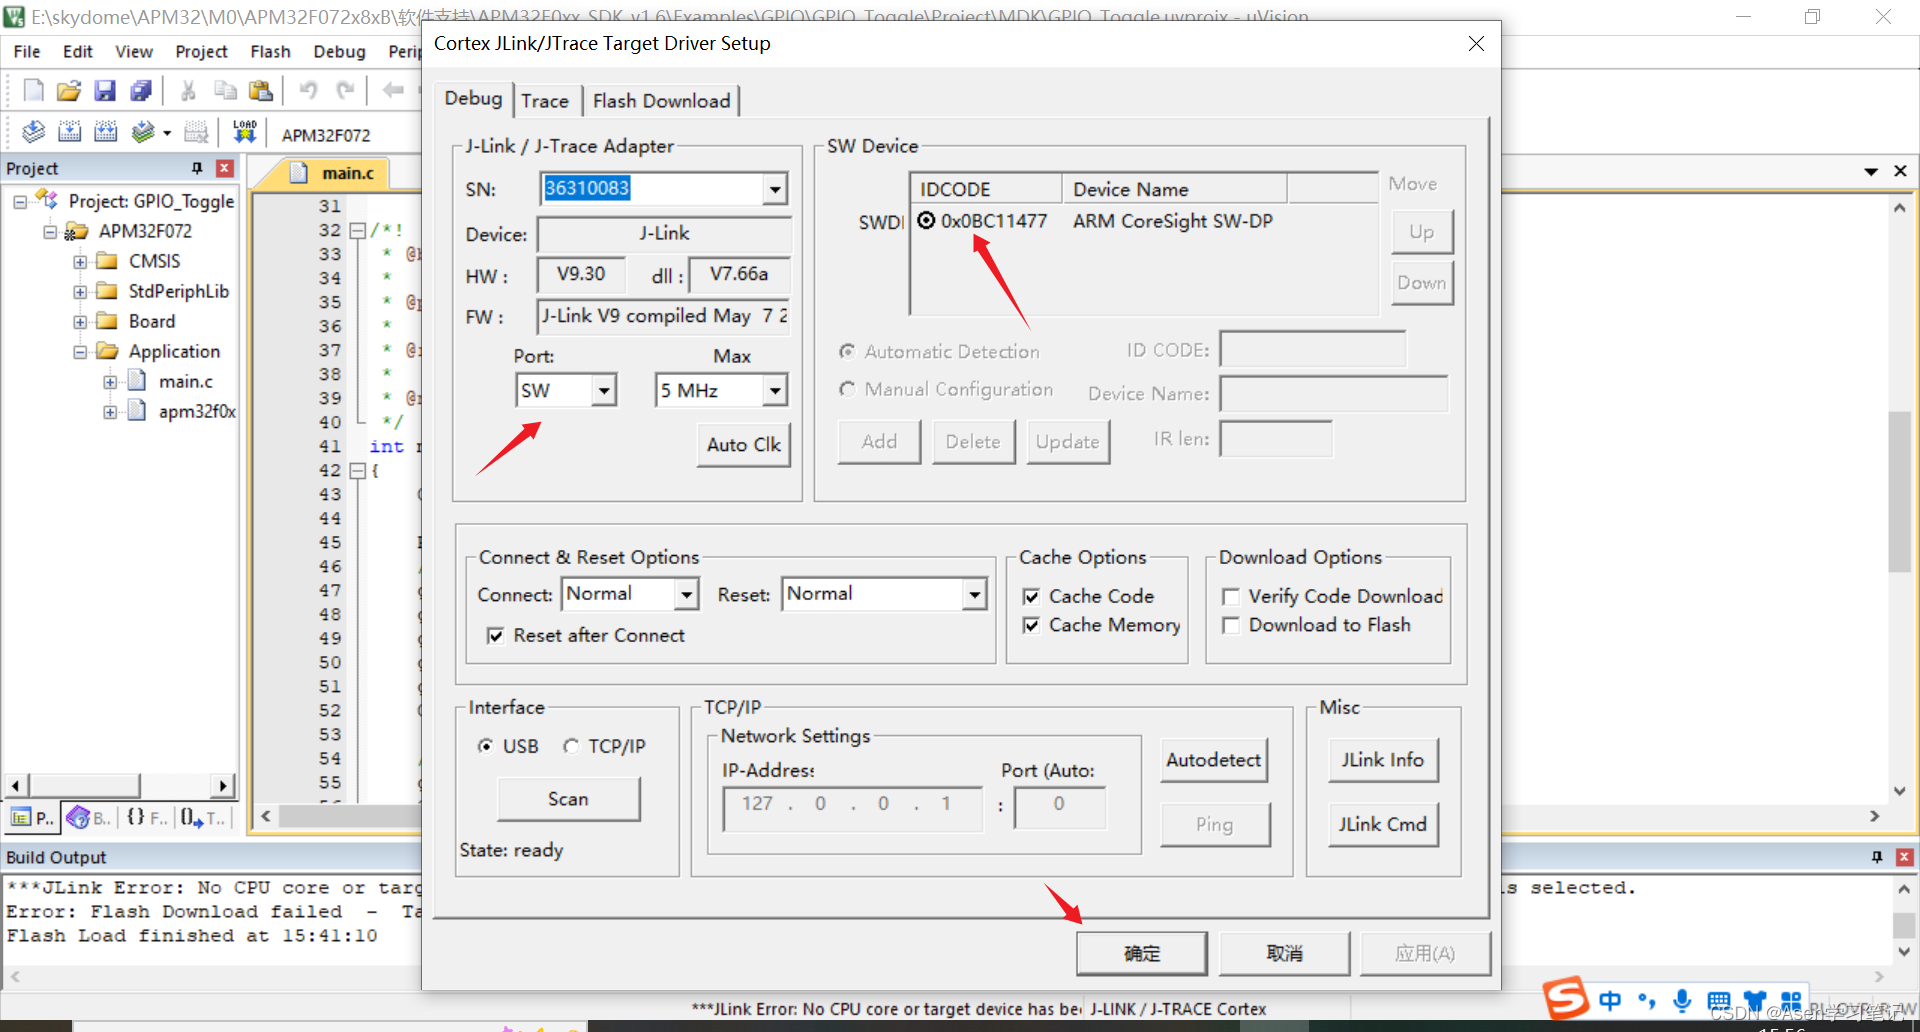
Task: Click the Paste clipboard icon
Action: point(261,91)
